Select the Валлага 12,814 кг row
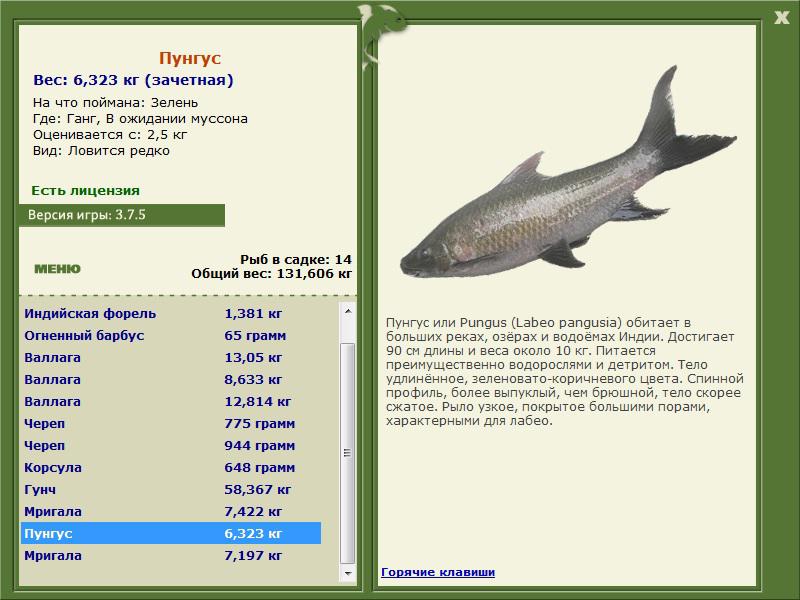Viewport: 800px width, 600px height. pyautogui.click(x=171, y=401)
